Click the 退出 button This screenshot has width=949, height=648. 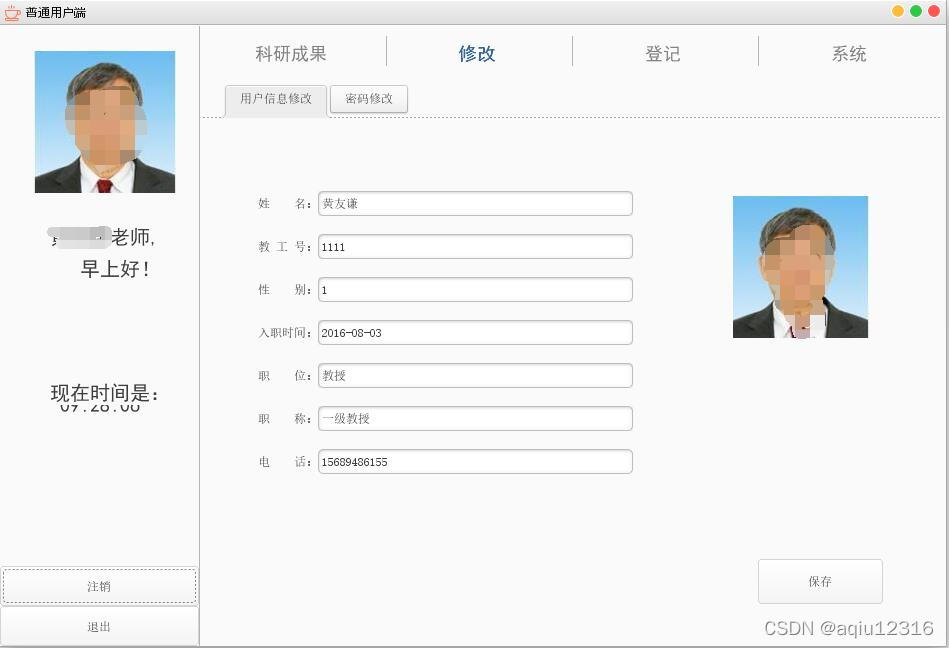click(x=99, y=626)
